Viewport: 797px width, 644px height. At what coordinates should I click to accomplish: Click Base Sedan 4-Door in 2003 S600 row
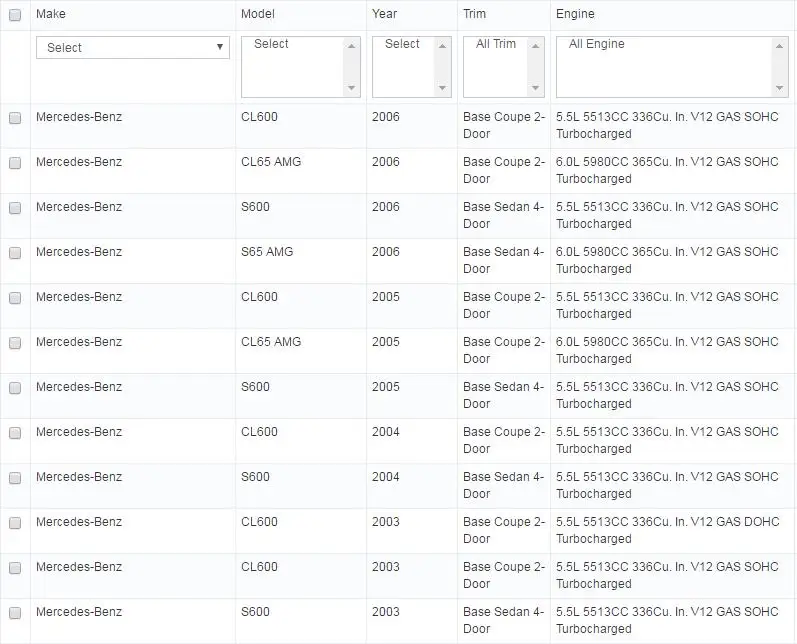click(503, 620)
